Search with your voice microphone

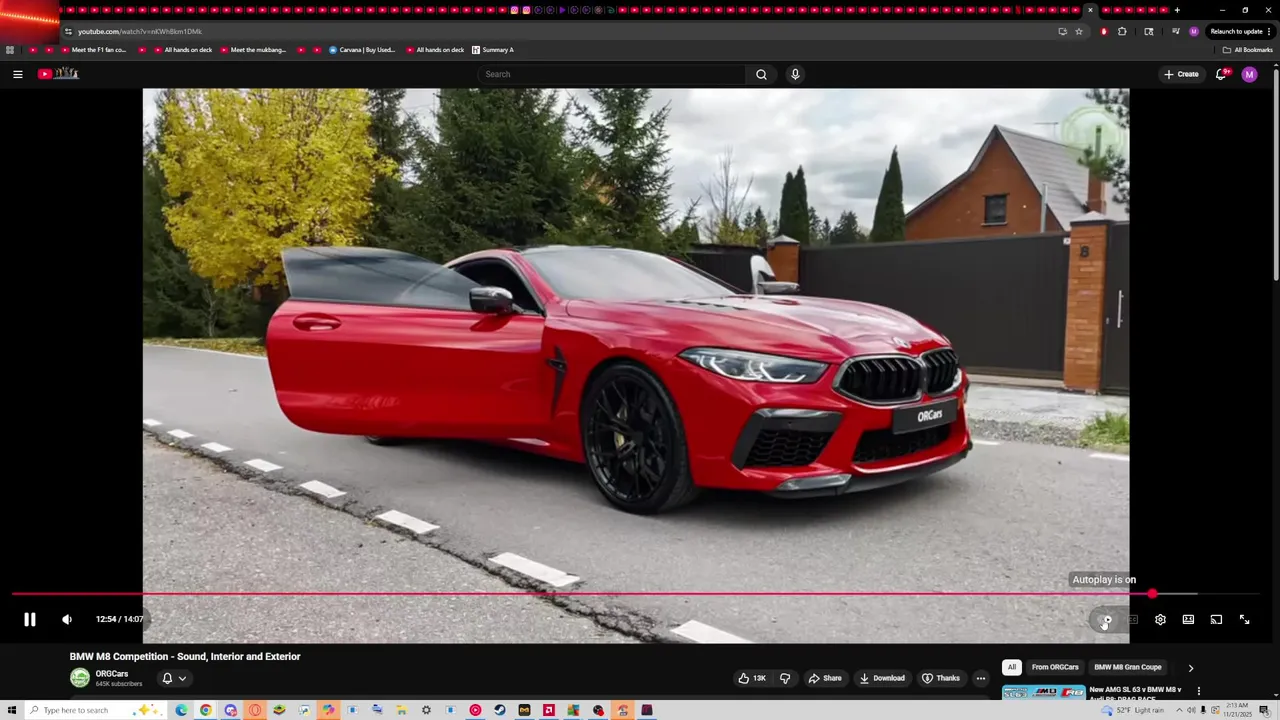click(x=795, y=74)
